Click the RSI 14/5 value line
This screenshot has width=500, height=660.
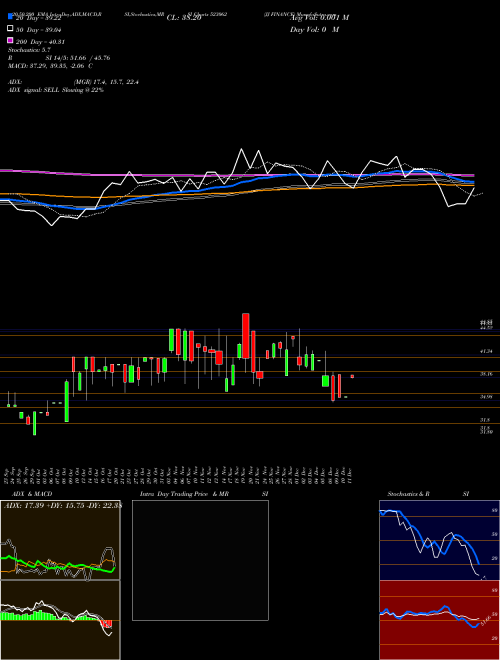click(x=59, y=58)
